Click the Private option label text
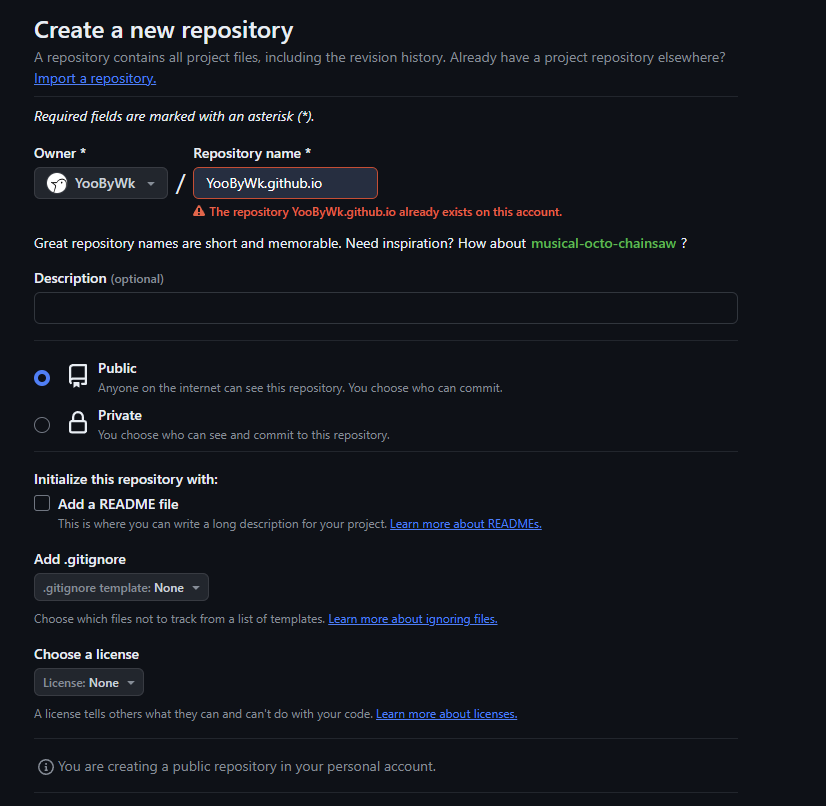Image resolution: width=826 pixels, height=806 pixels. click(120, 416)
